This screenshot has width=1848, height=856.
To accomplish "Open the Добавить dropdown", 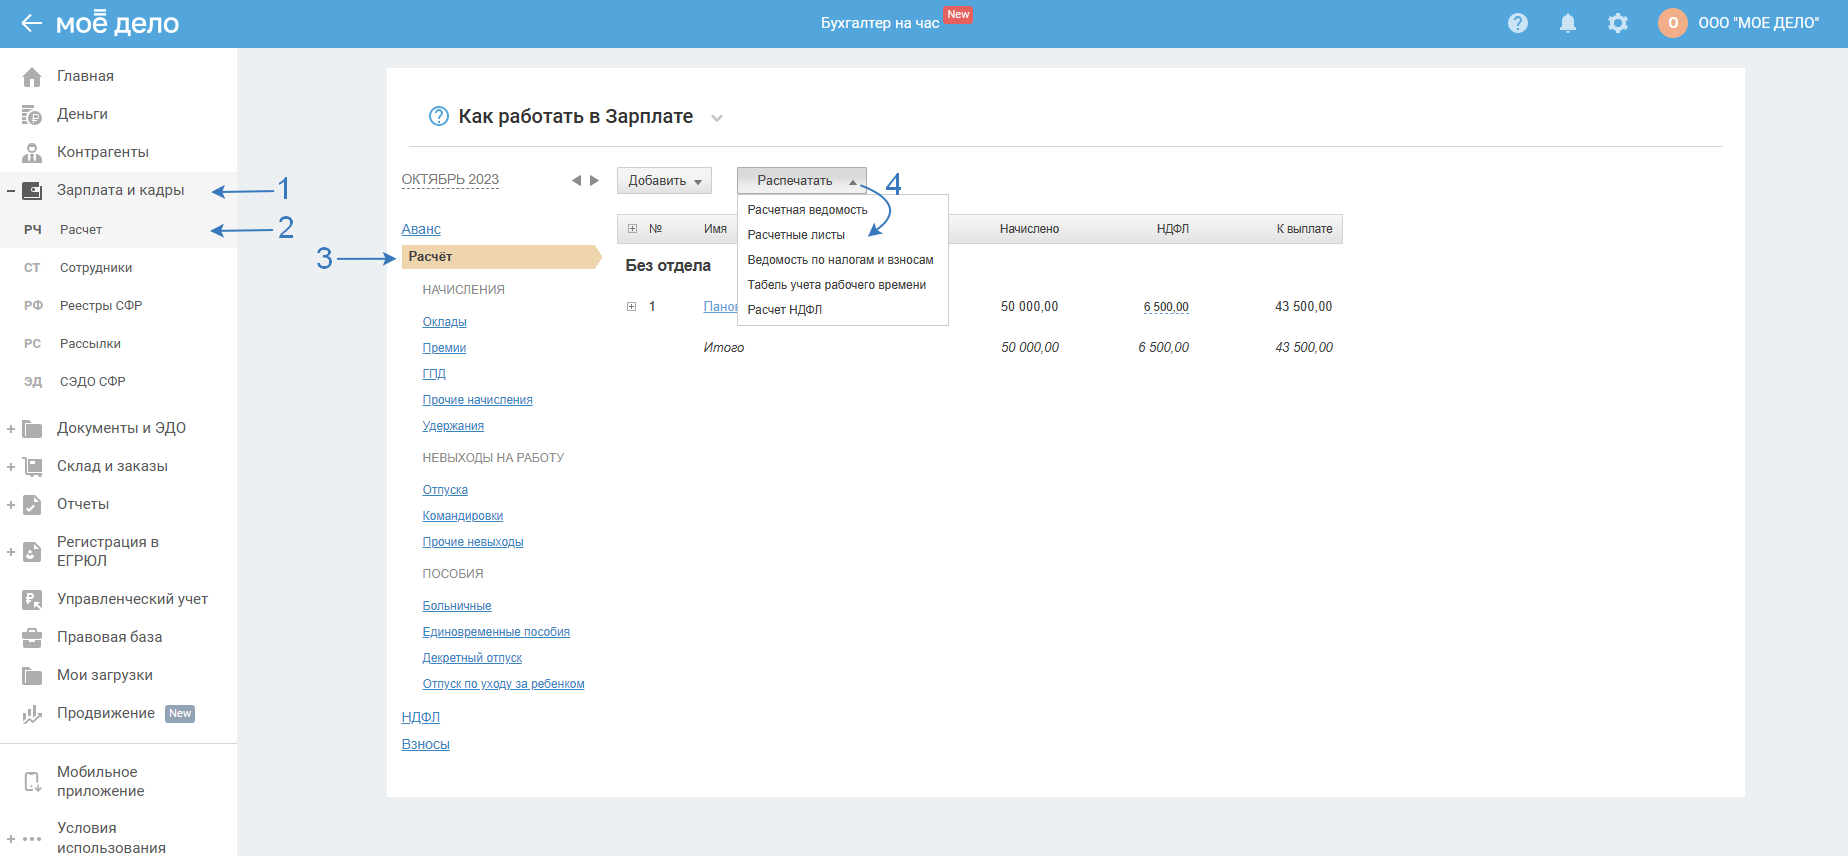I will pyautogui.click(x=664, y=181).
